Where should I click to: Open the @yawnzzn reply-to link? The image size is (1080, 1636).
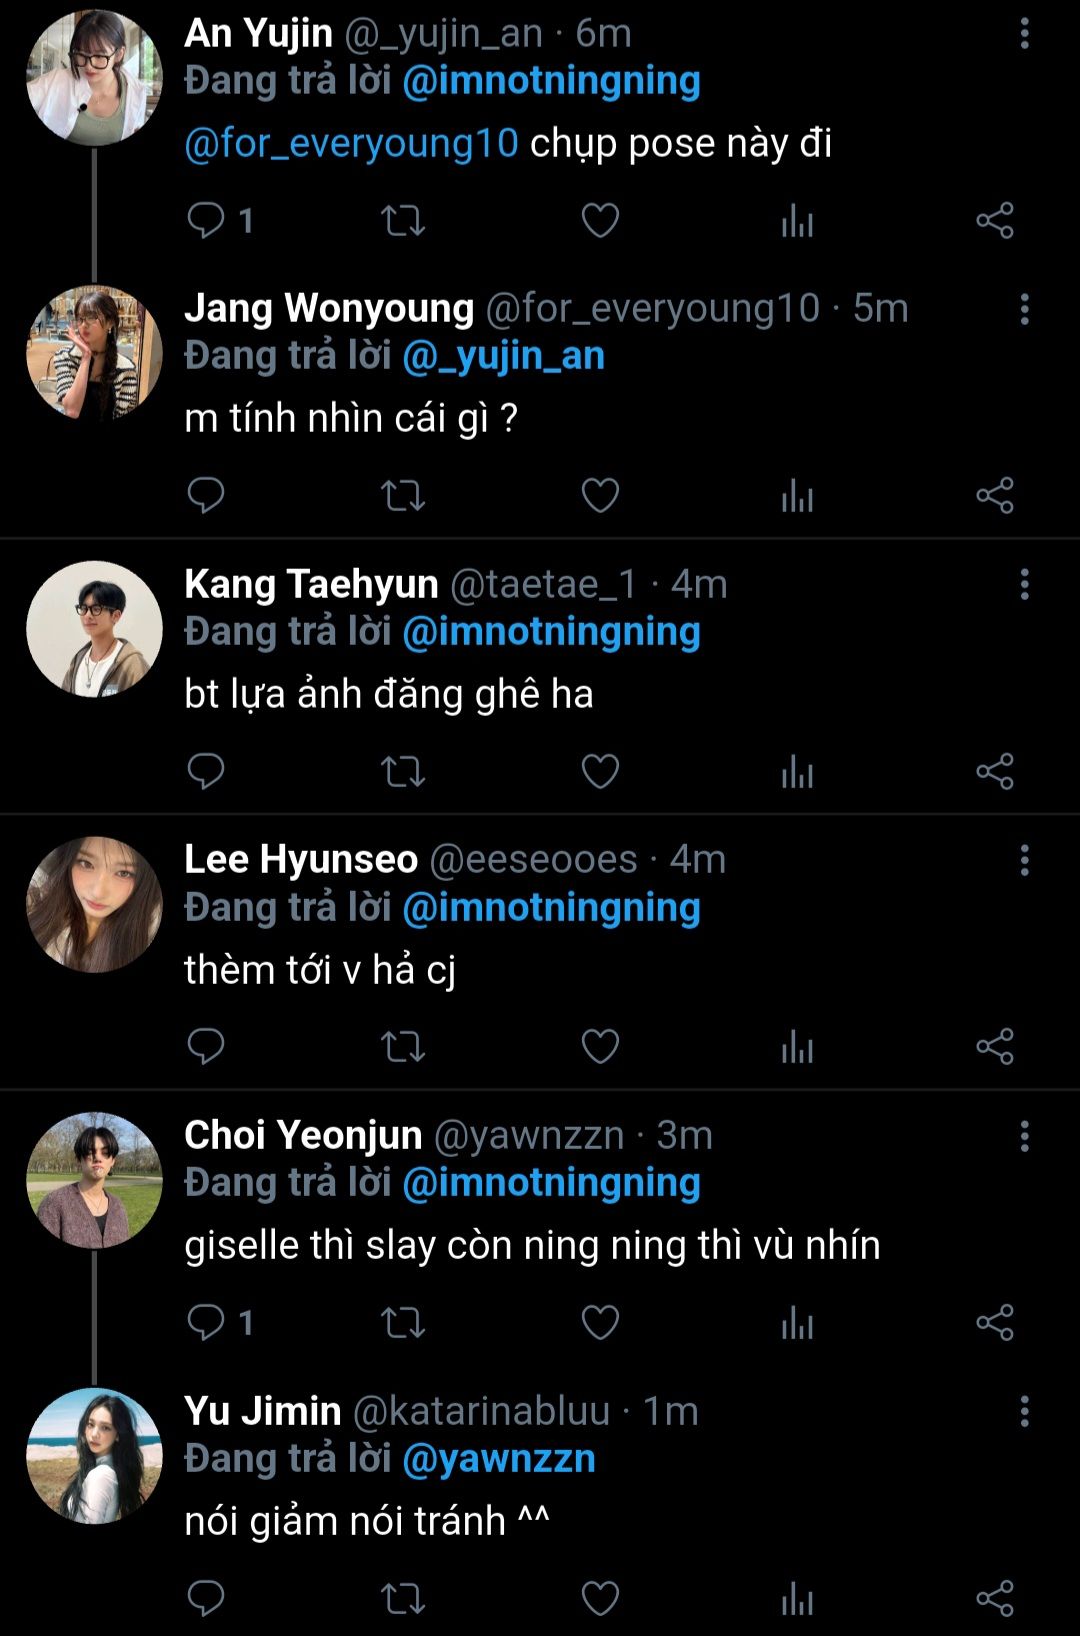(x=498, y=1459)
